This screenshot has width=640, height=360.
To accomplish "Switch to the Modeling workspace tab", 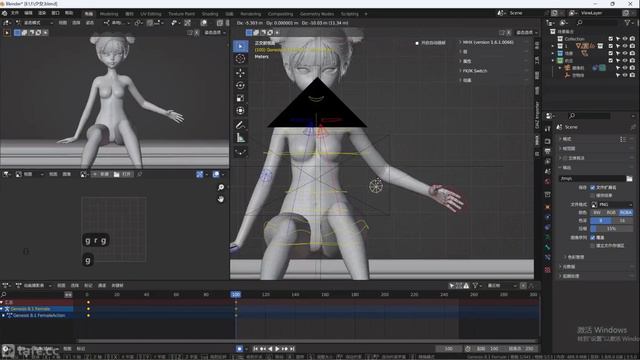I will (109, 14).
